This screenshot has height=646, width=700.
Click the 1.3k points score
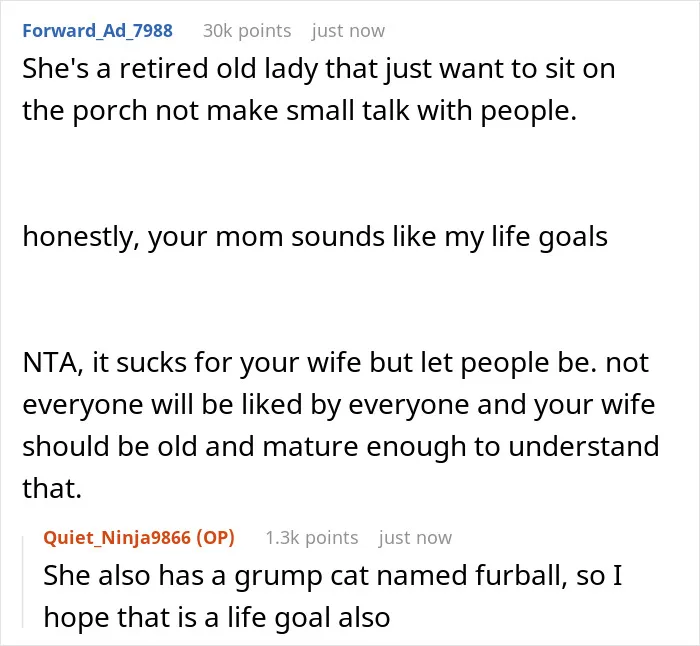312,538
